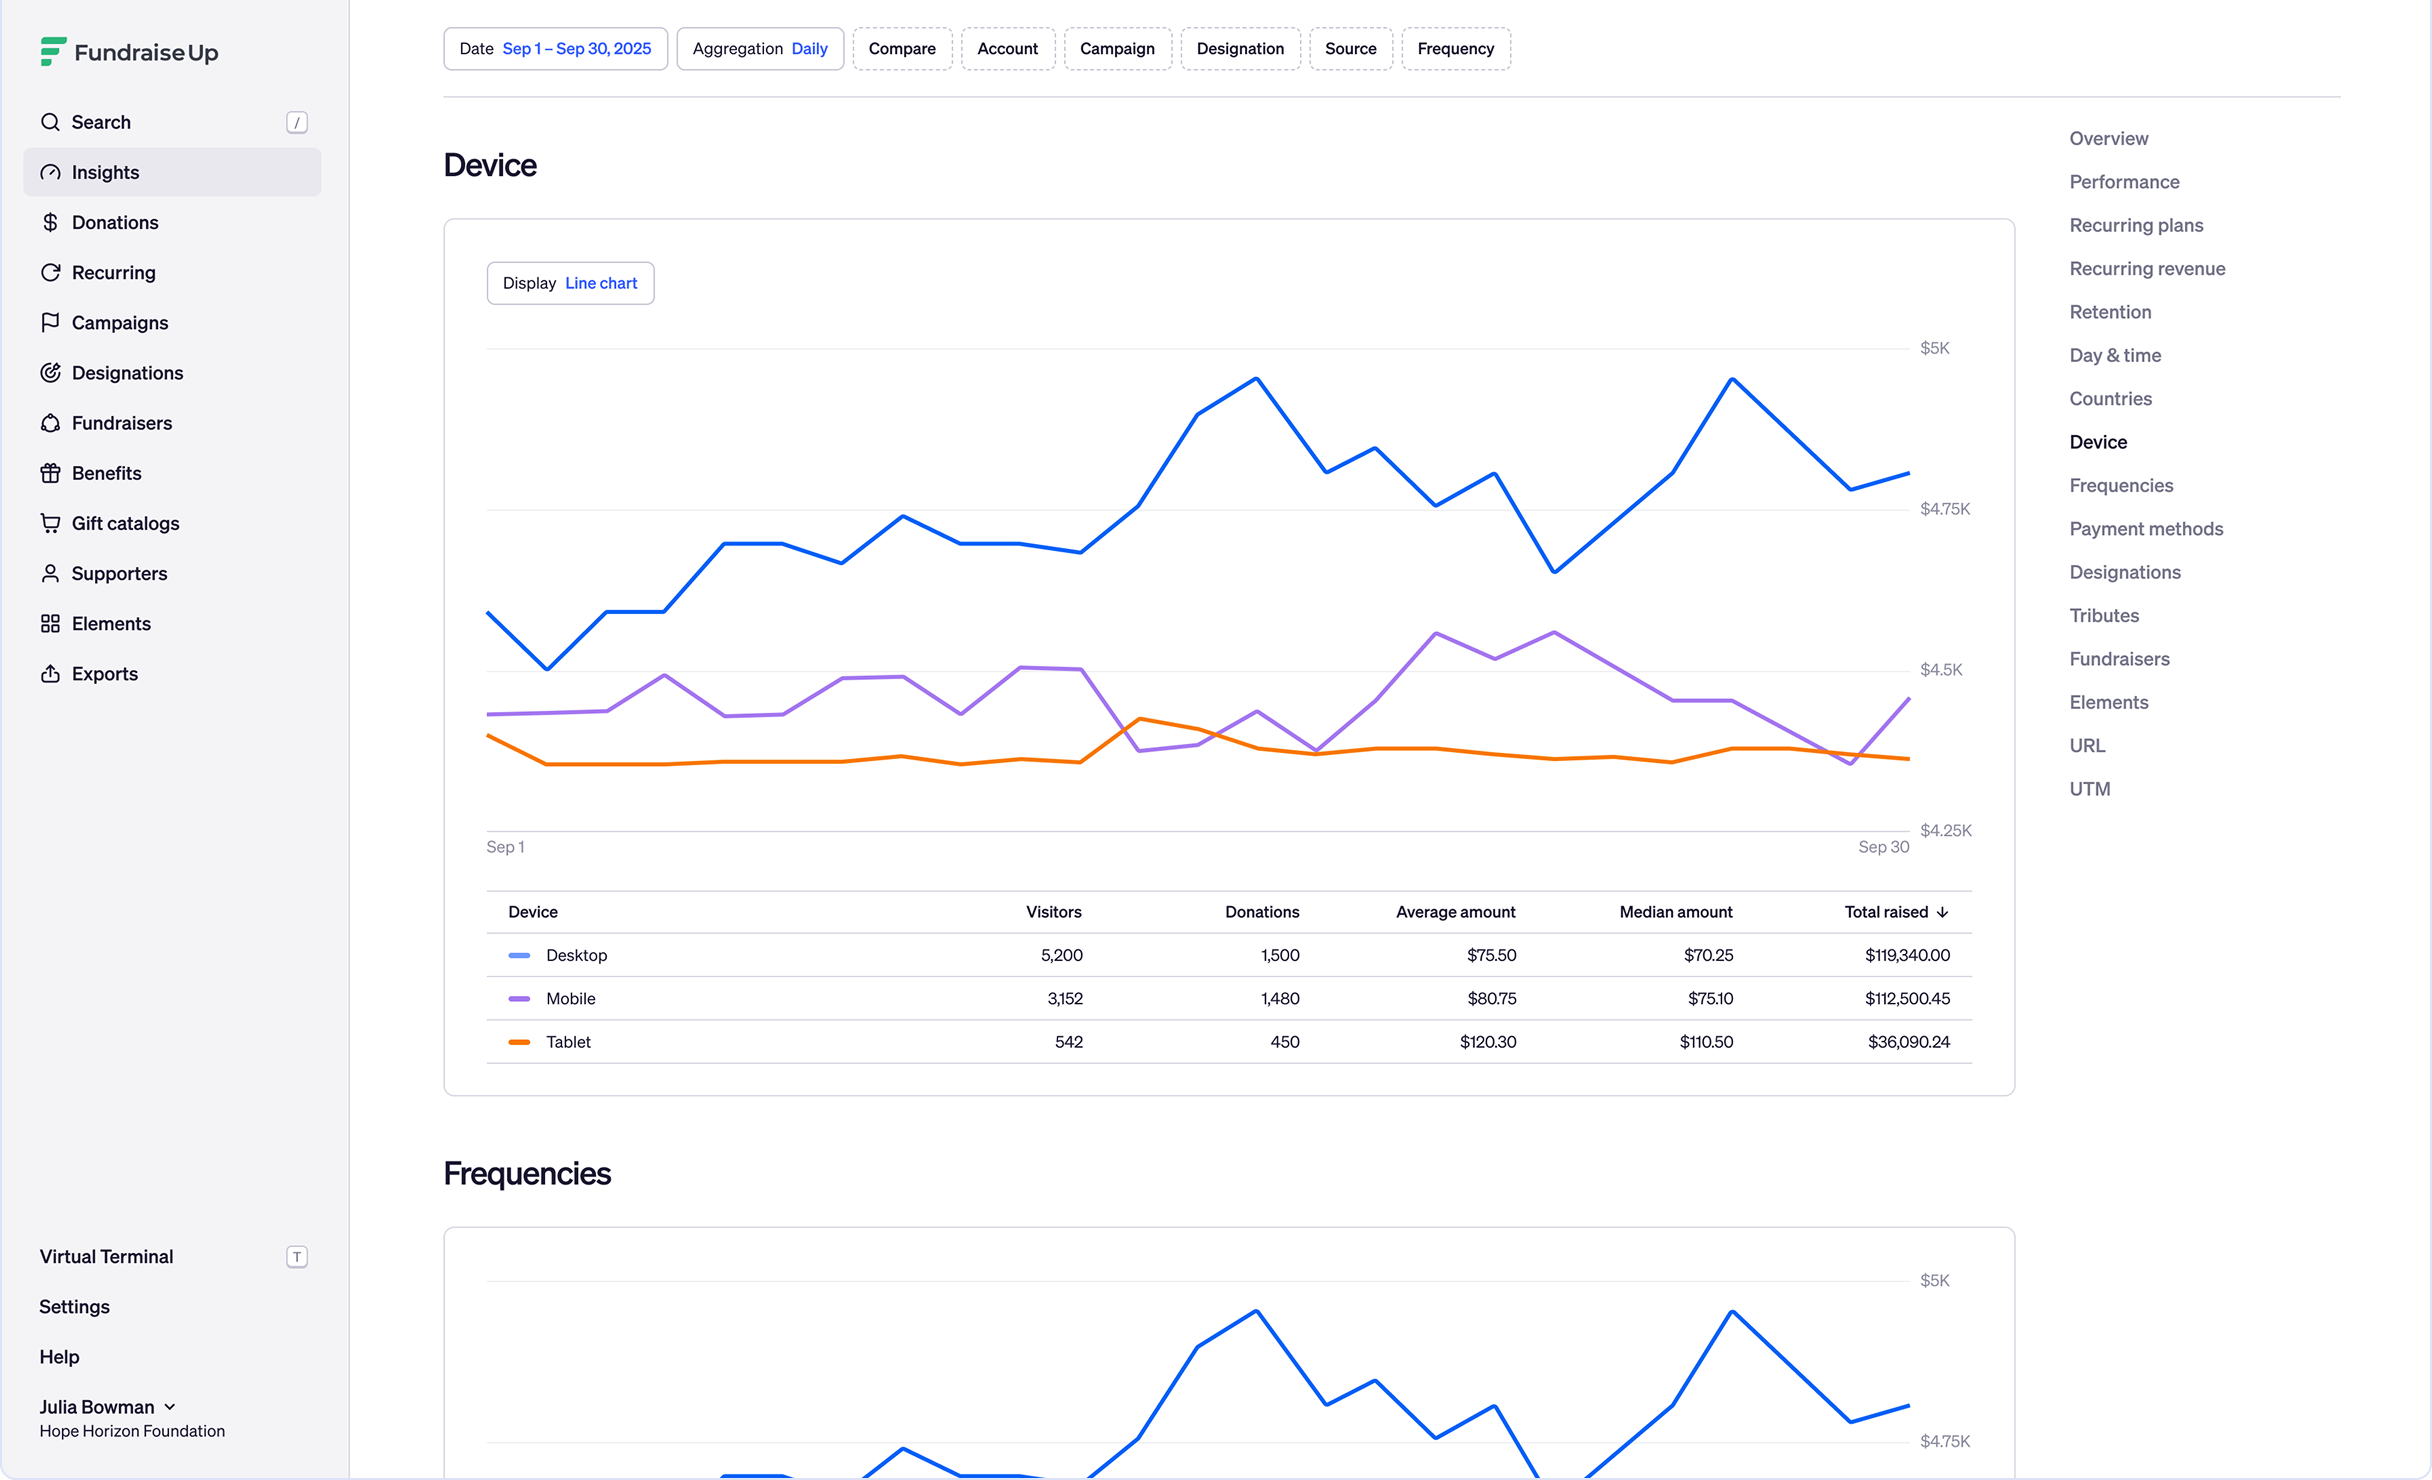Jump to the Tributes section

pyautogui.click(x=2105, y=615)
